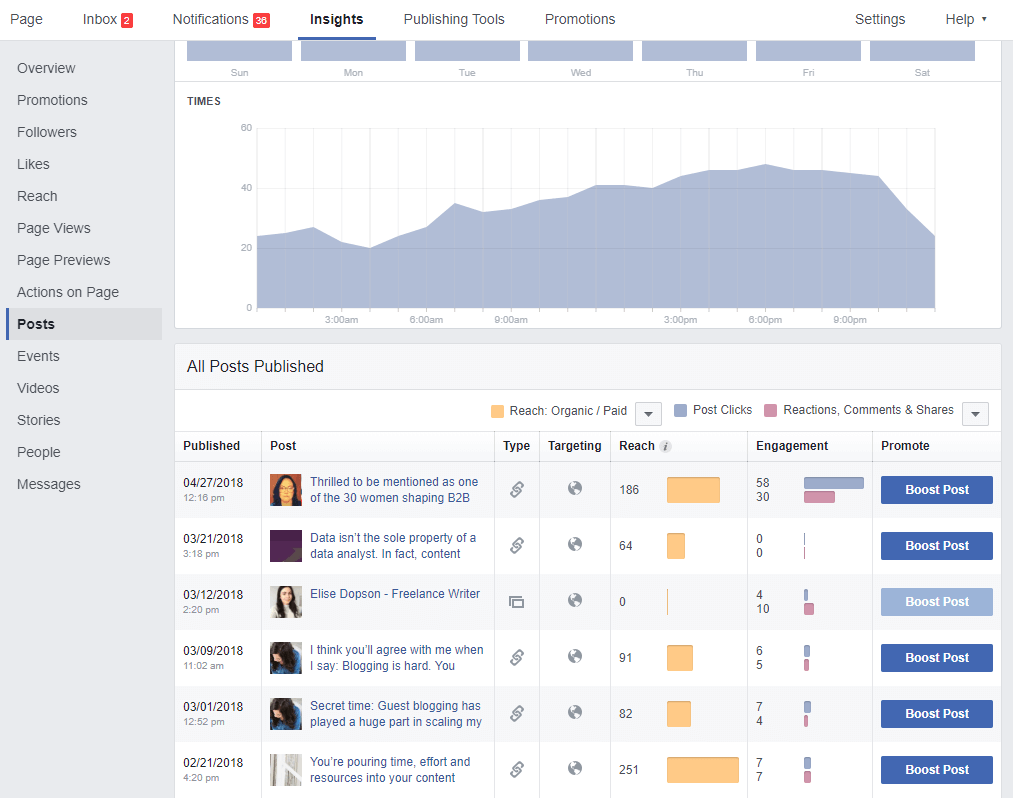The width and height of the screenshot is (1013, 798).
Task: Switch to the Publishing Tools tab
Action: coord(454,19)
